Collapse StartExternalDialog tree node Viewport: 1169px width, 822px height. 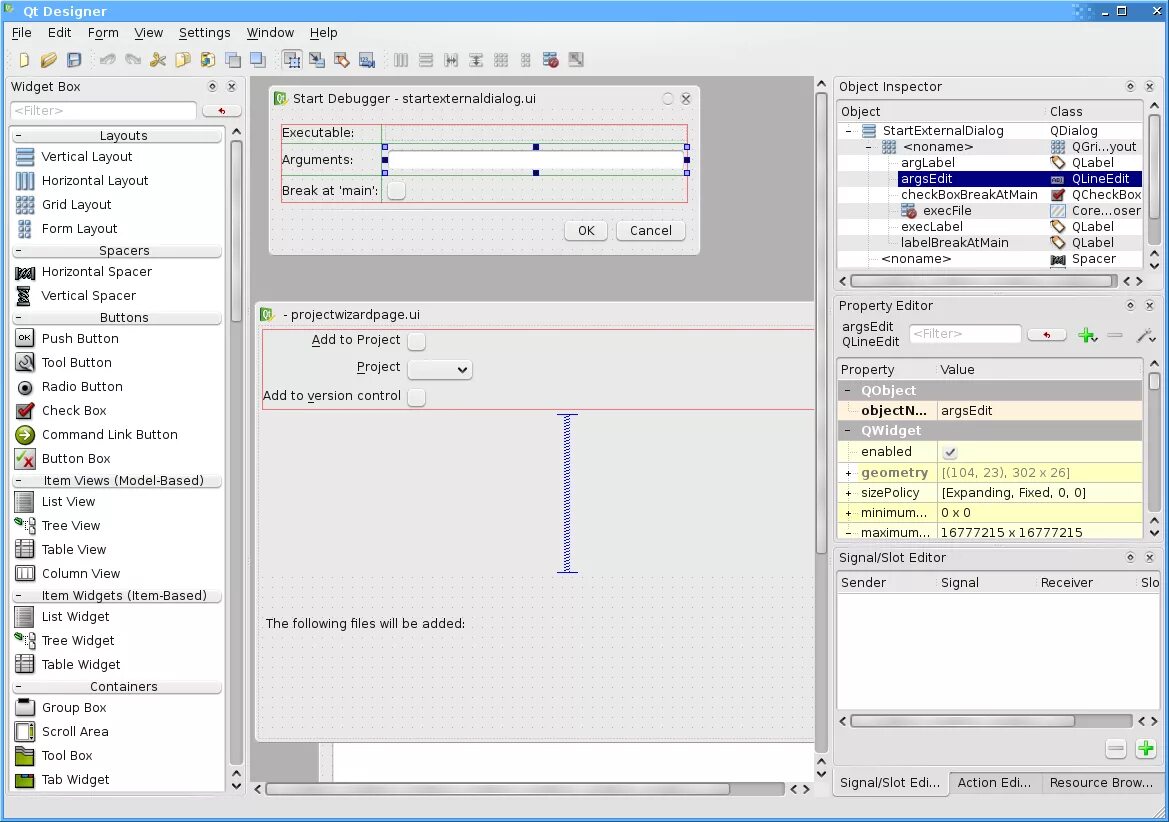(848, 131)
